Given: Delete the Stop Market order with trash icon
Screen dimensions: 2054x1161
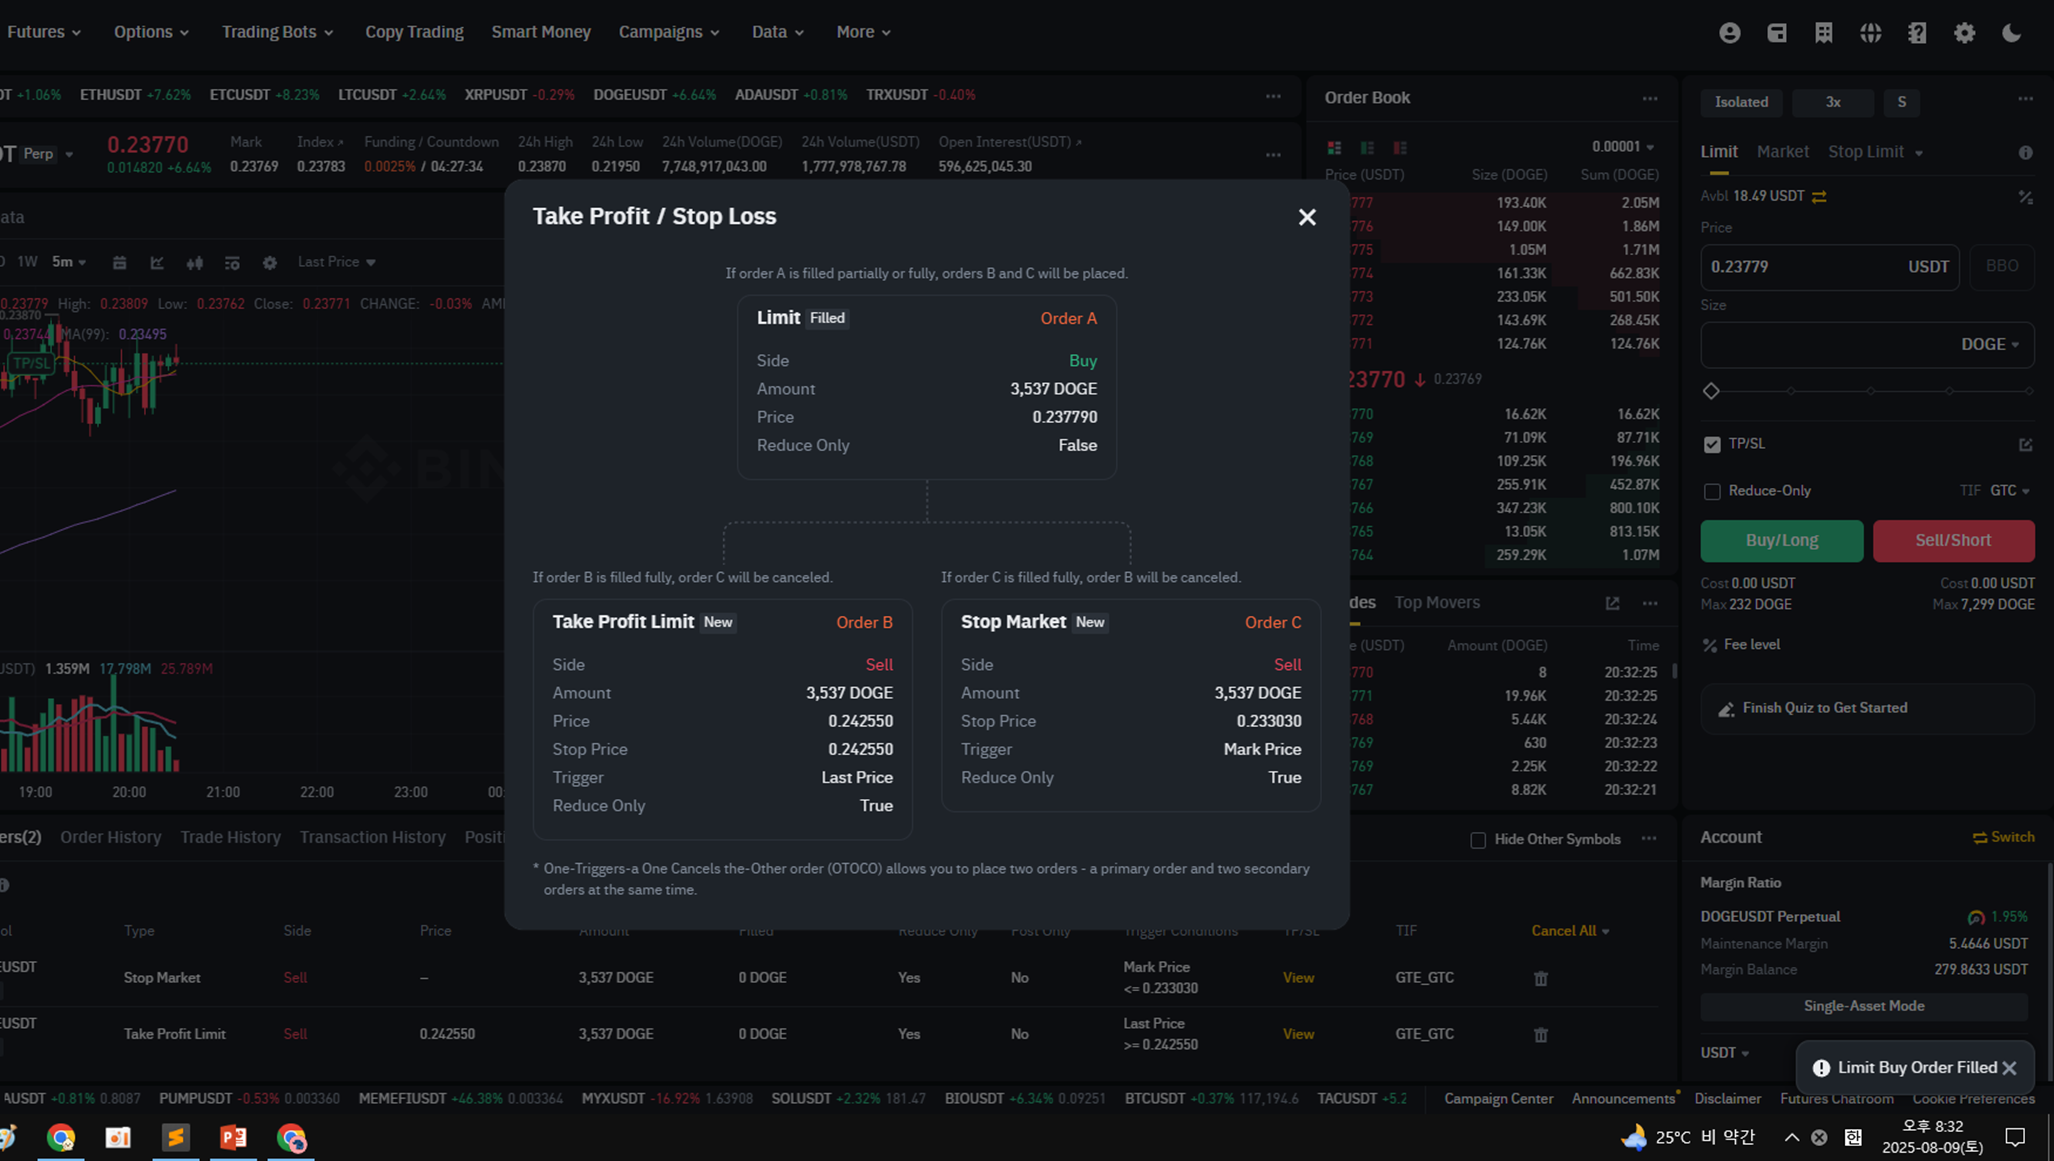Looking at the screenshot, I should (1540, 978).
